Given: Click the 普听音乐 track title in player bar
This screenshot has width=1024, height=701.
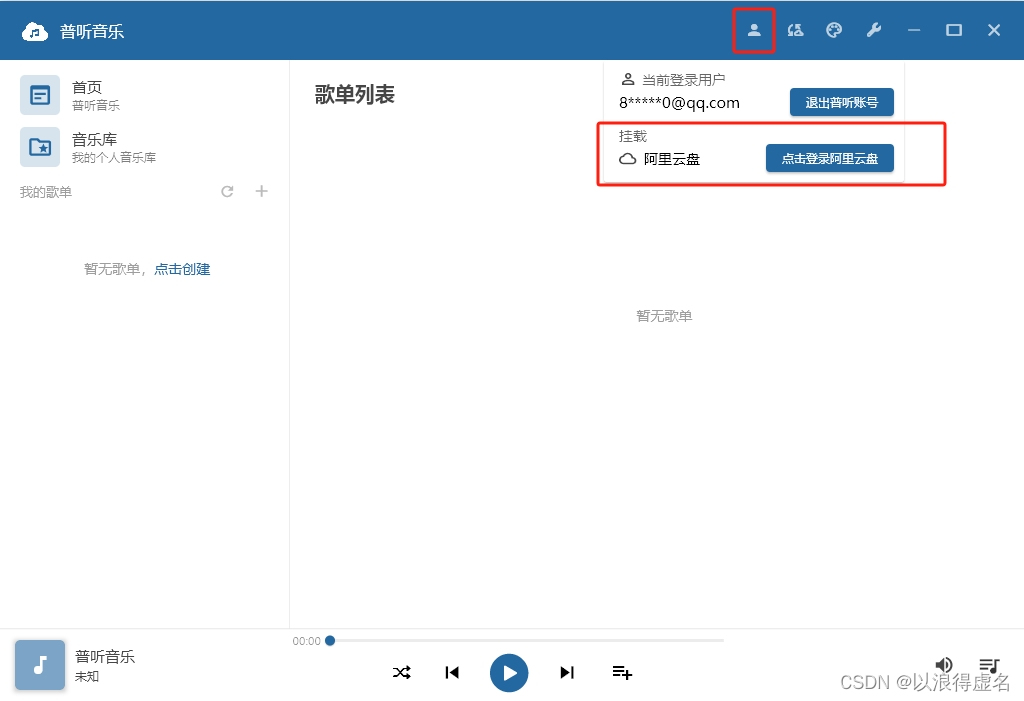Looking at the screenshot, I should click(x=104, y=657).
